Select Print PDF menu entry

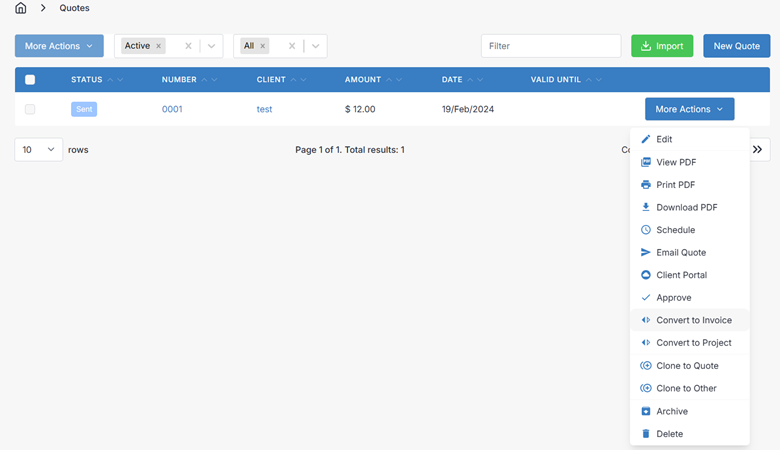689,184
